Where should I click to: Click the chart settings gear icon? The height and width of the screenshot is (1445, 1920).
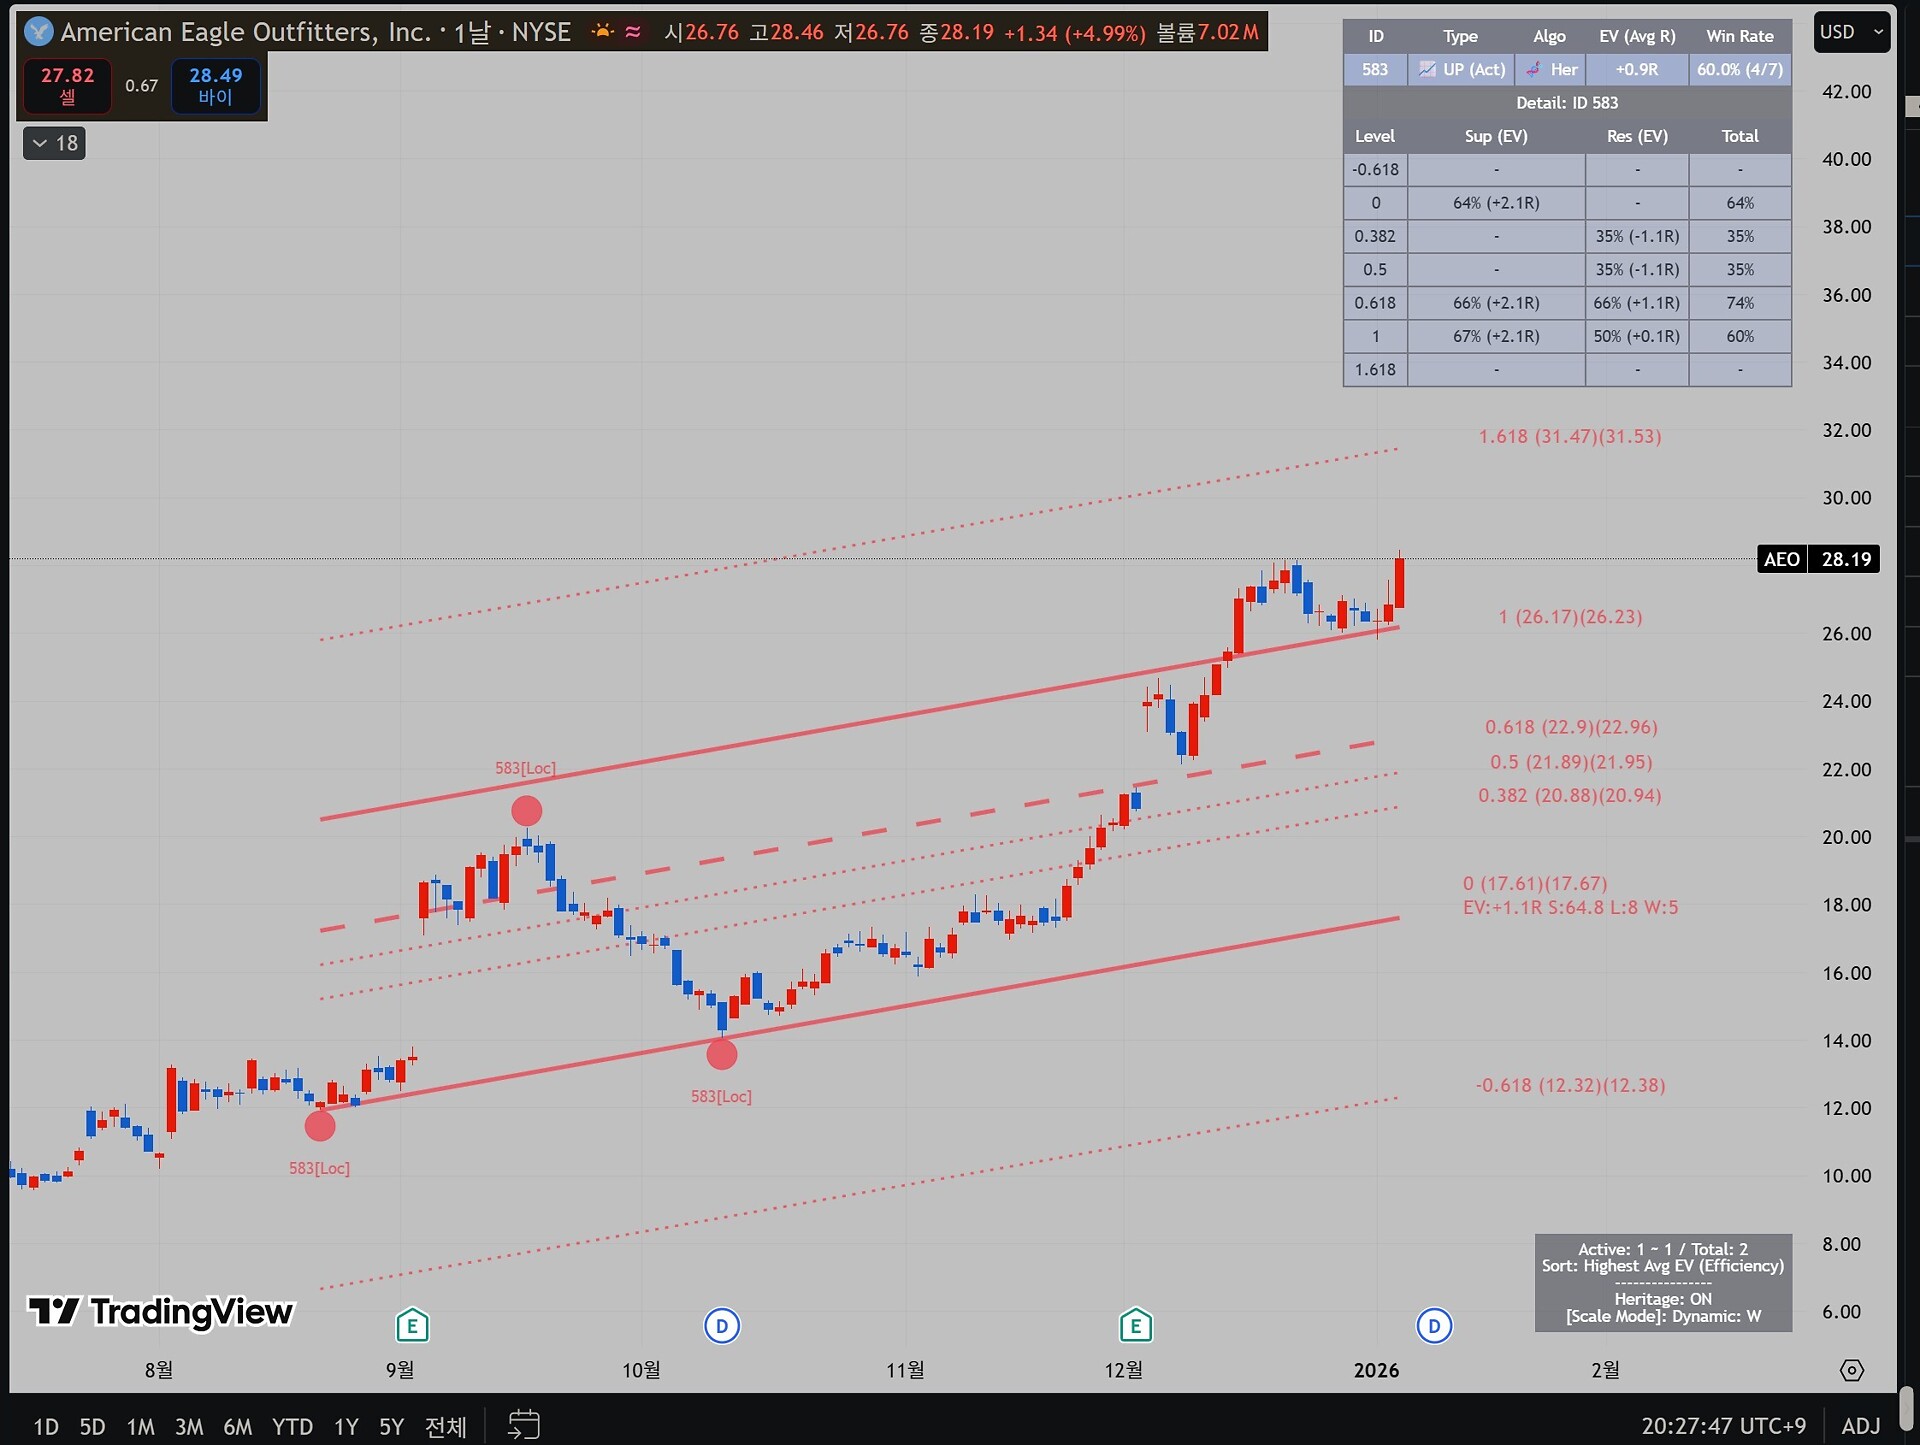pos(1851,1370)
